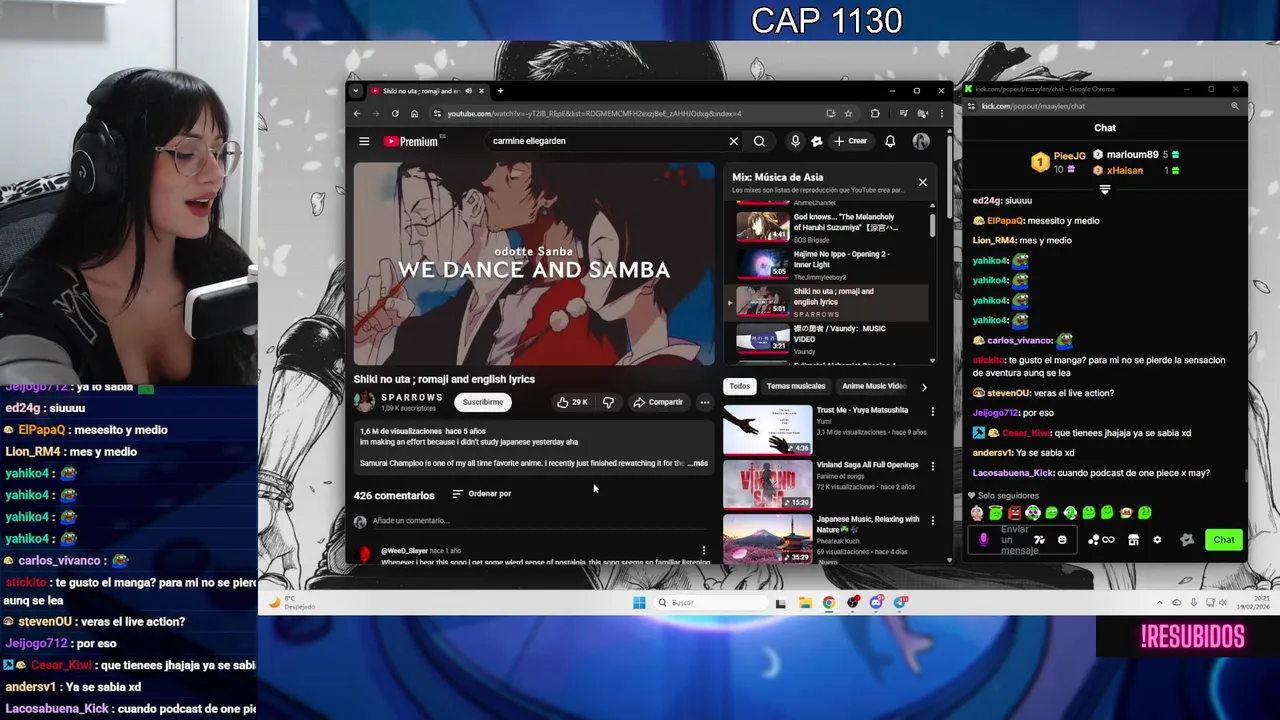The image size is (1280, 720).
Task: Clear the 'carmine ellegarden' search text
Action: point(733,141)
